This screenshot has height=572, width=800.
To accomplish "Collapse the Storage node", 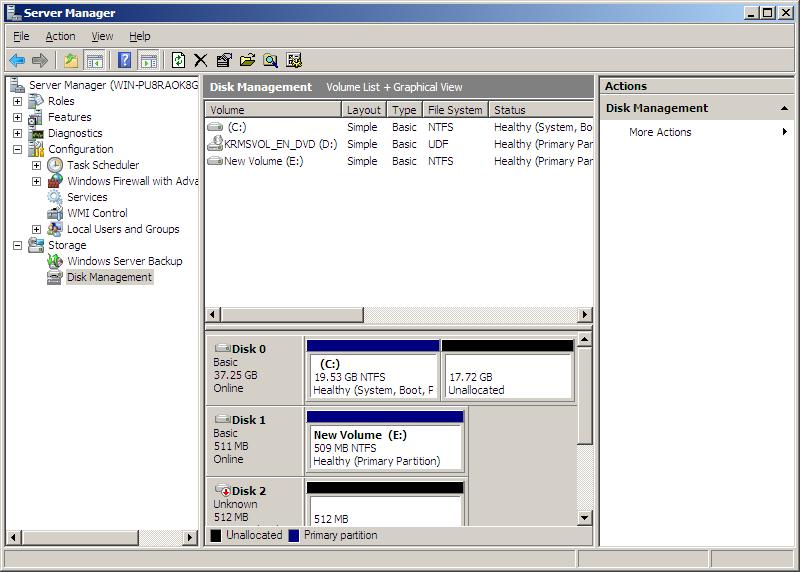I will point(17,245).
